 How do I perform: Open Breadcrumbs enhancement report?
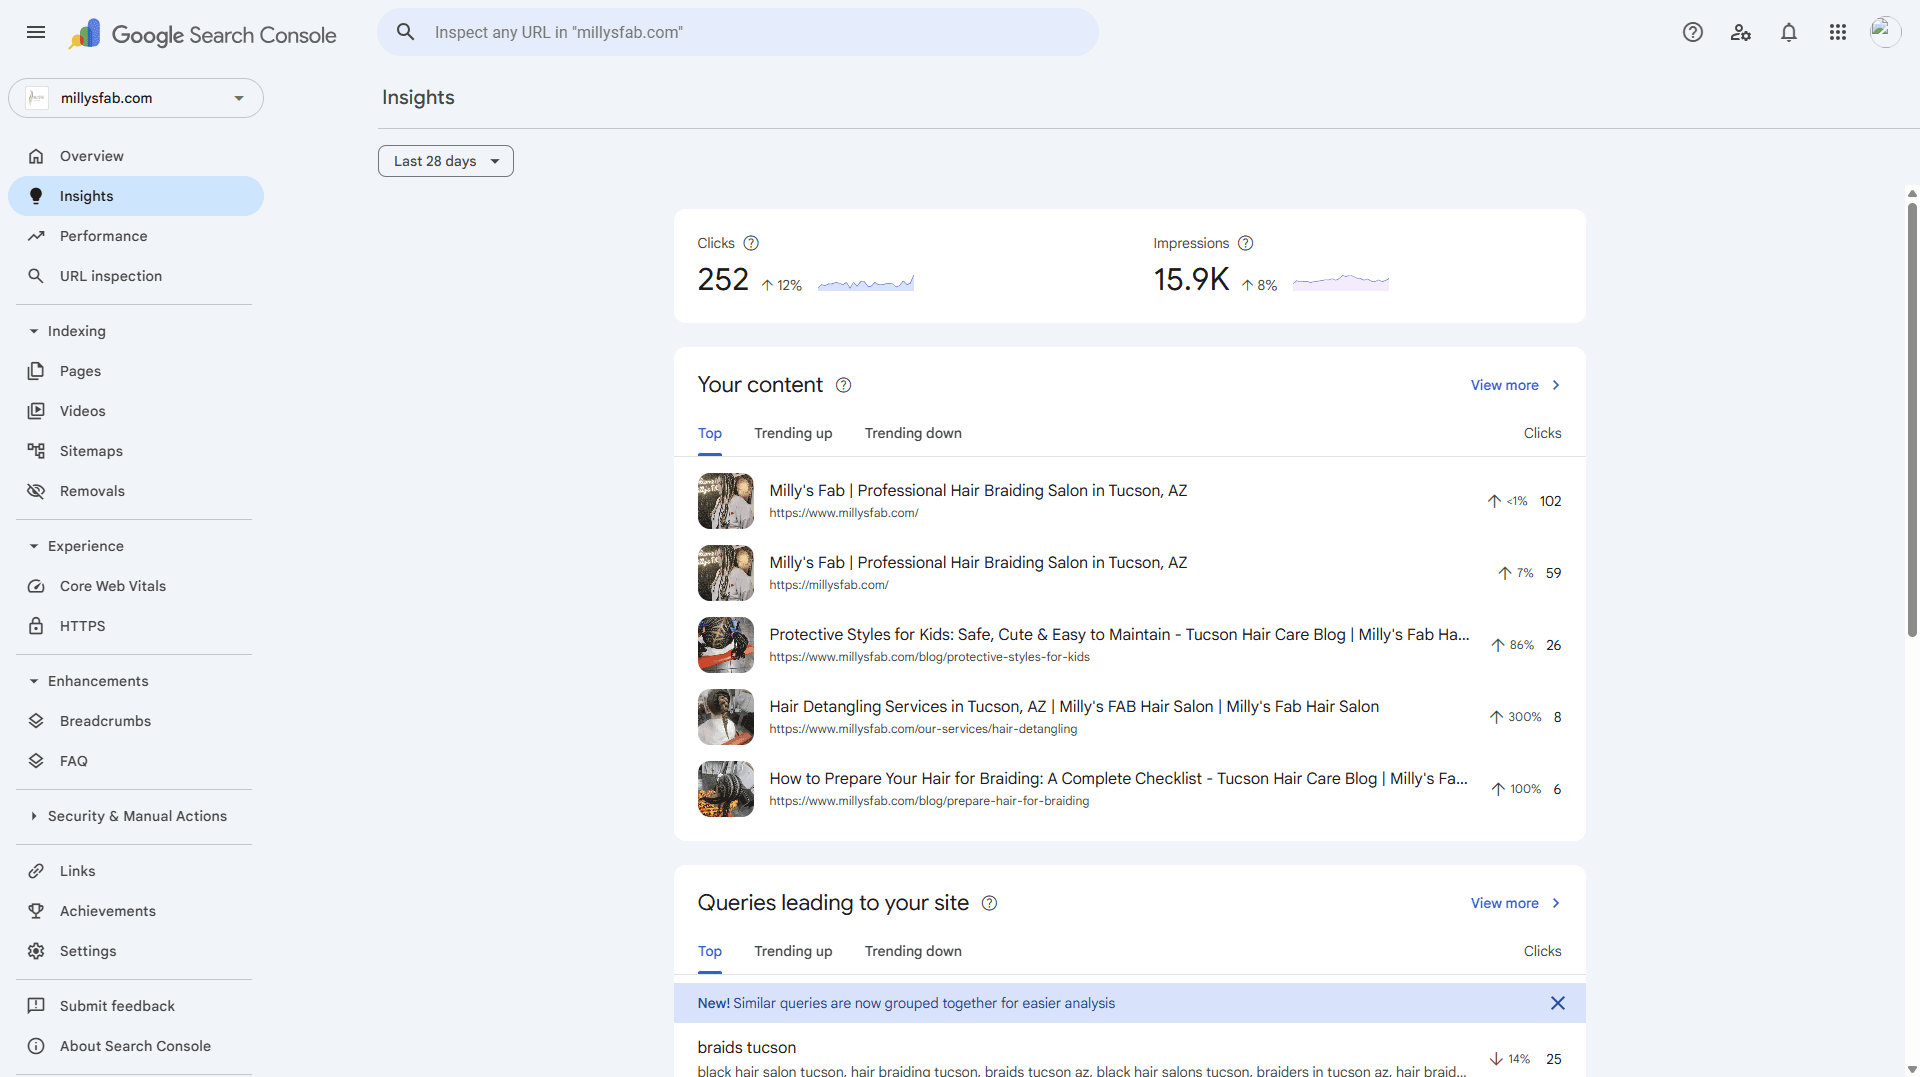pyautogui.click(x=136, y=721)
